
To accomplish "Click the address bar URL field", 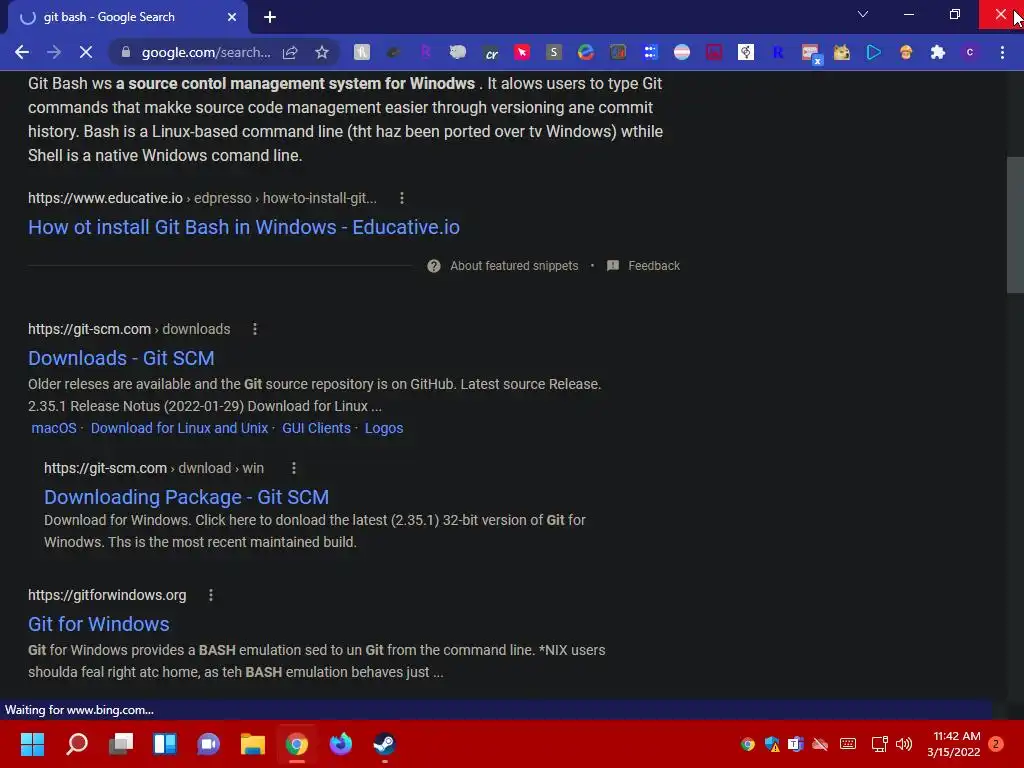I will point(206,52).
